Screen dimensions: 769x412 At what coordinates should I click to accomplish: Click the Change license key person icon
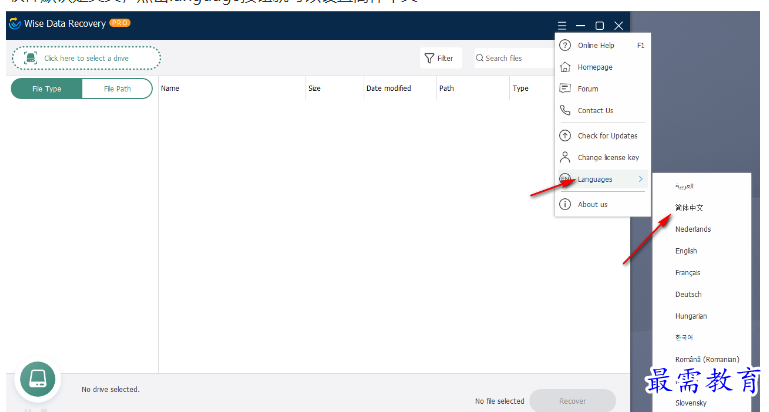(565, 157)
